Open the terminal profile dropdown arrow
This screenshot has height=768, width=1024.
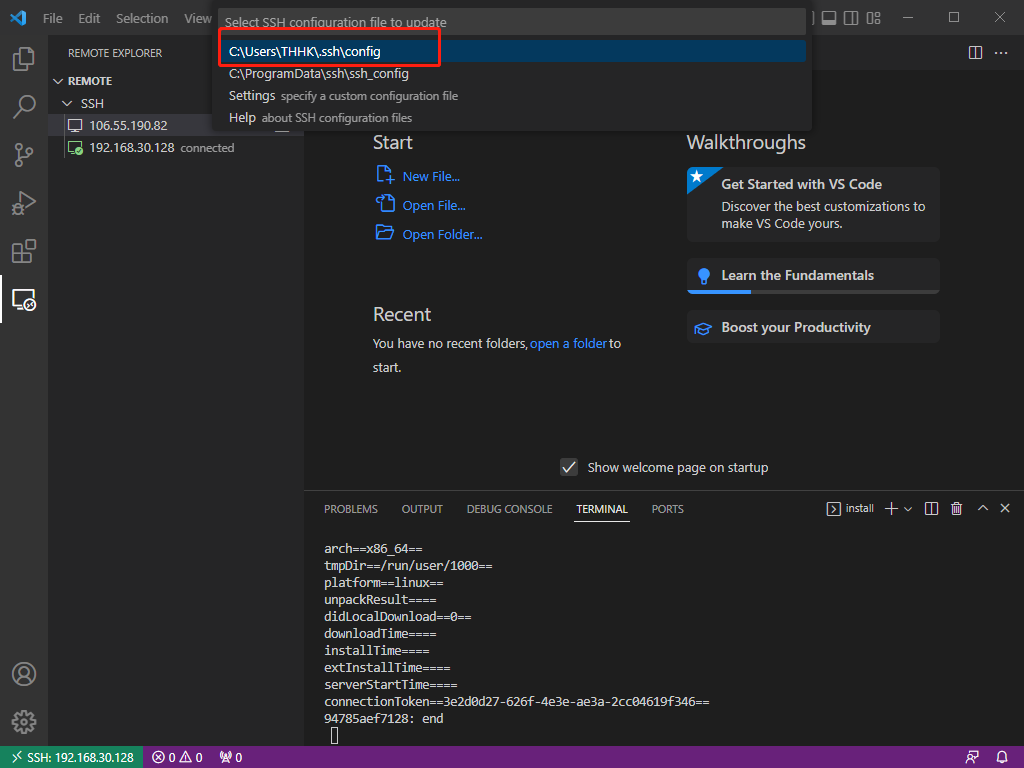pyautogui.click(x=908, y=508)
